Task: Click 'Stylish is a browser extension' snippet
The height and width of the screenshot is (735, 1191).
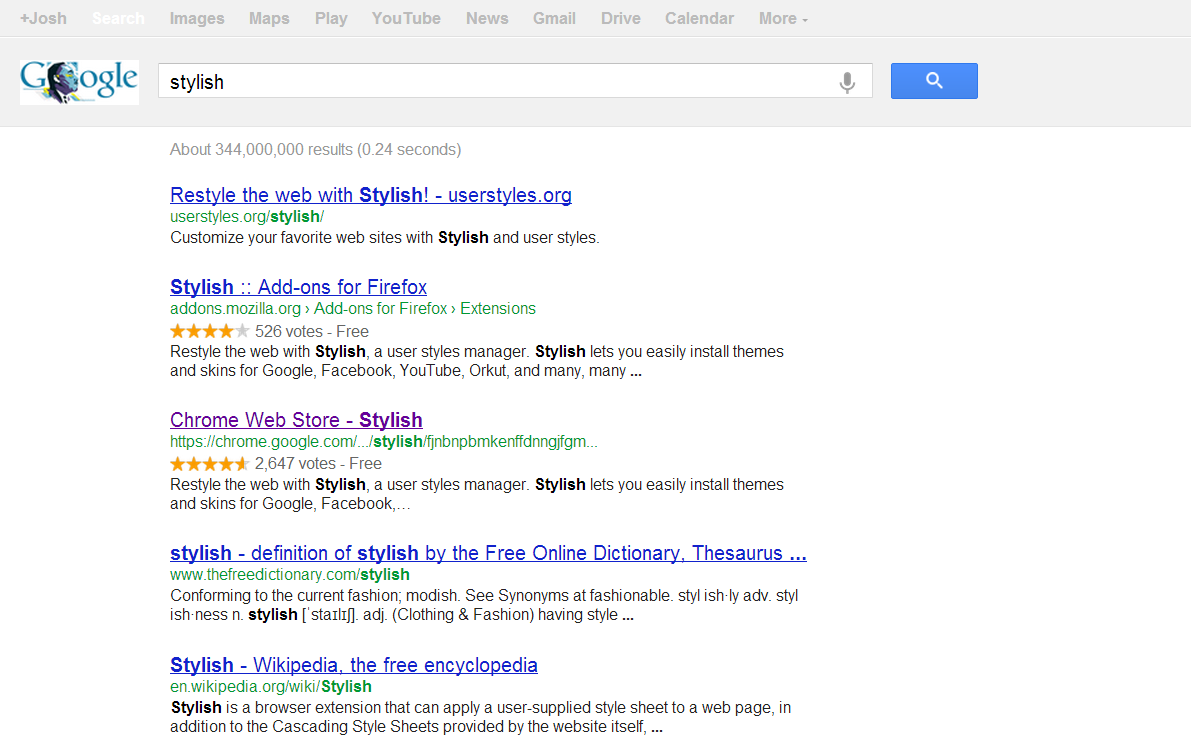Action: pyautogui.click(x=481, y=717)
